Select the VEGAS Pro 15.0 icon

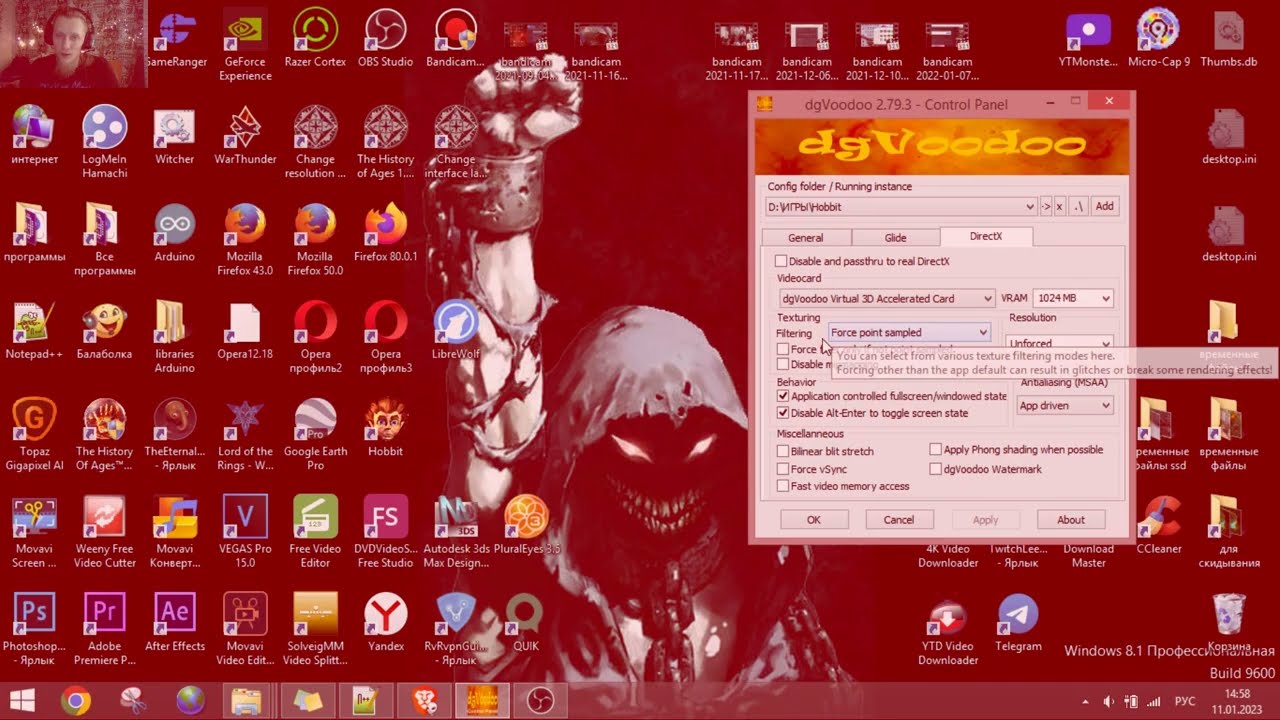point(245,532)
